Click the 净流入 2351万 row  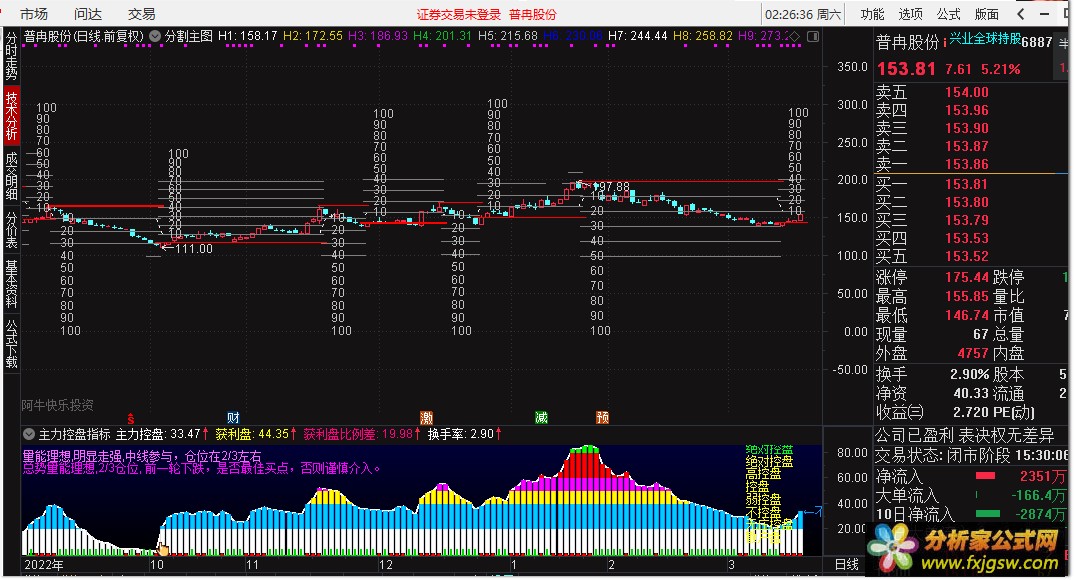[x=971, y=475]
